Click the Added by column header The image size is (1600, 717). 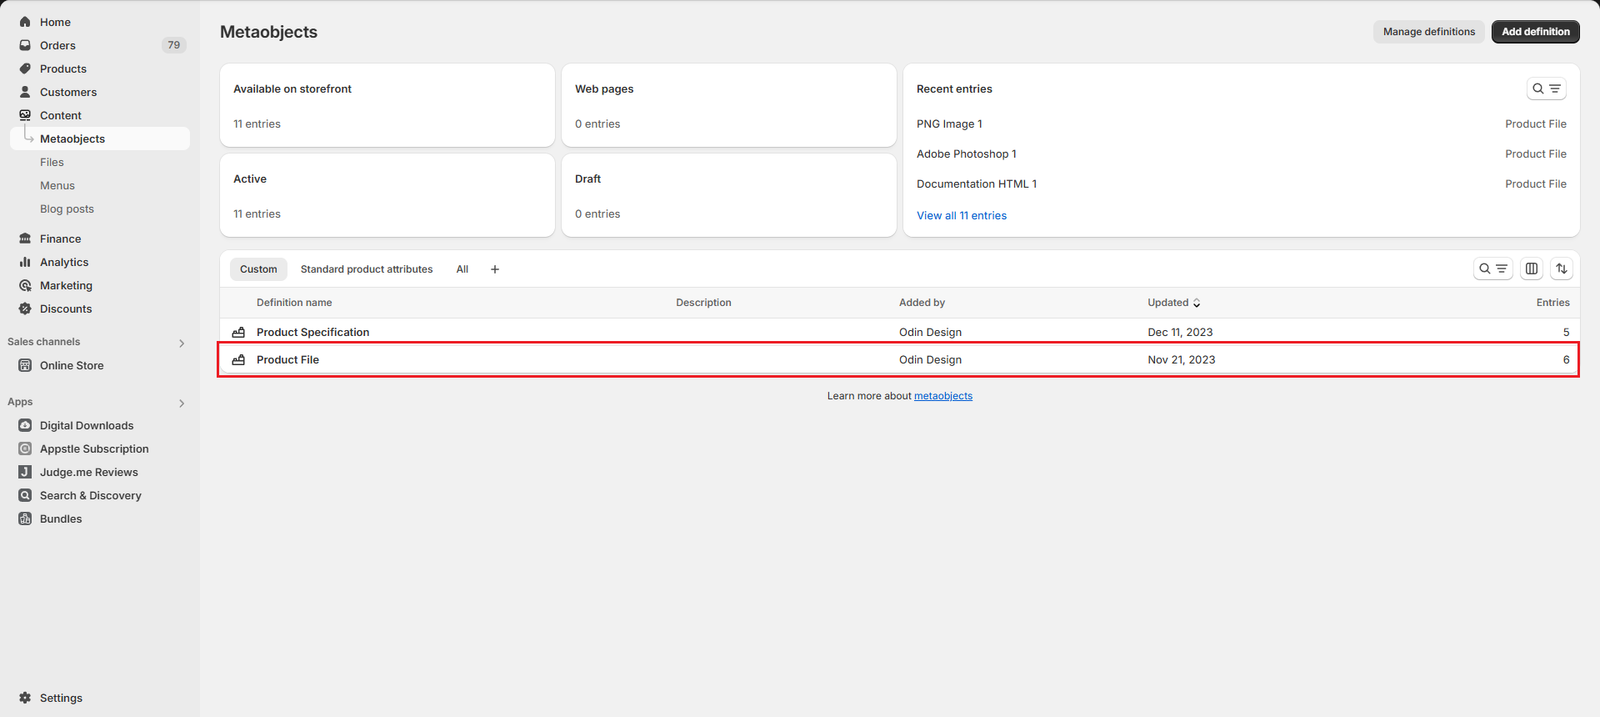922,303
